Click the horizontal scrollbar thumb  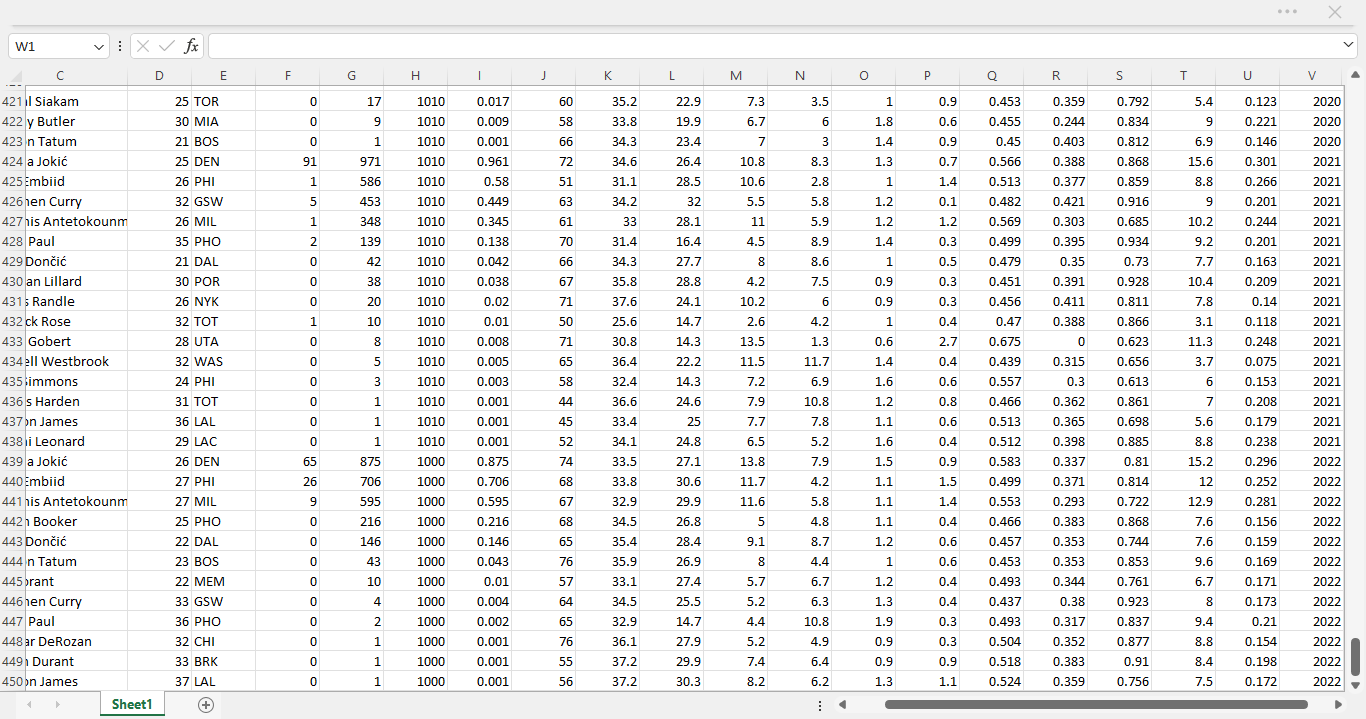[1096, 705]
